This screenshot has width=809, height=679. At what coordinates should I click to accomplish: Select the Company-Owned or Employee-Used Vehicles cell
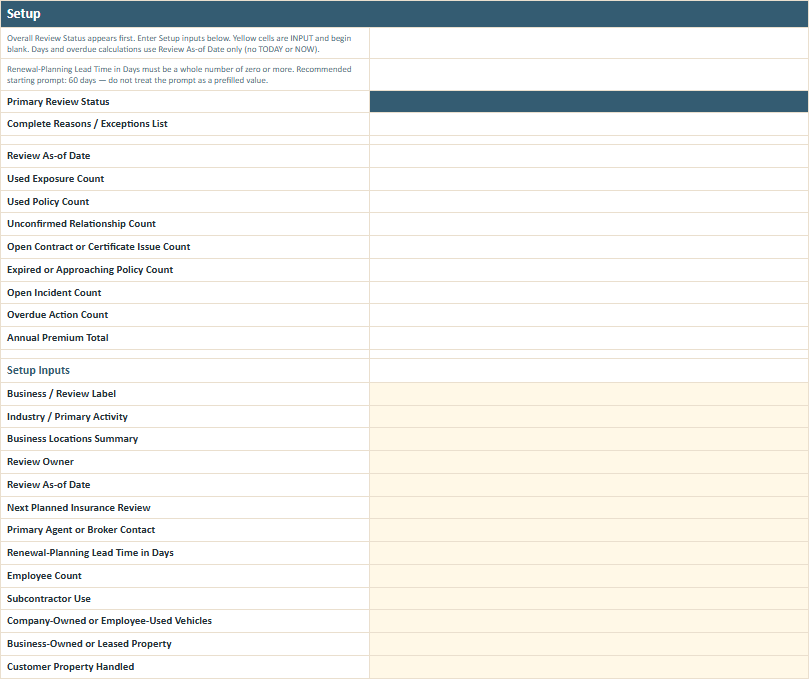point(589,621)
